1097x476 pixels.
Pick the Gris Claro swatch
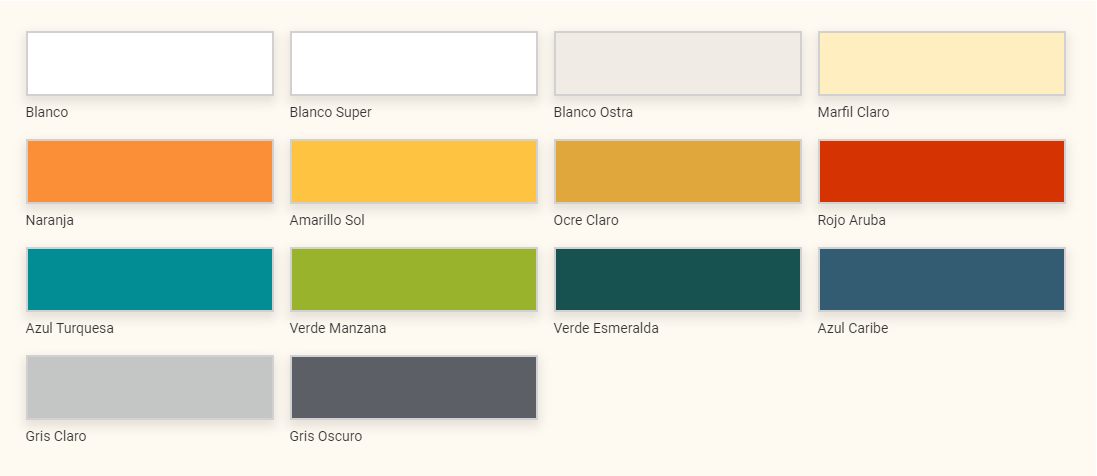[150, 387]
